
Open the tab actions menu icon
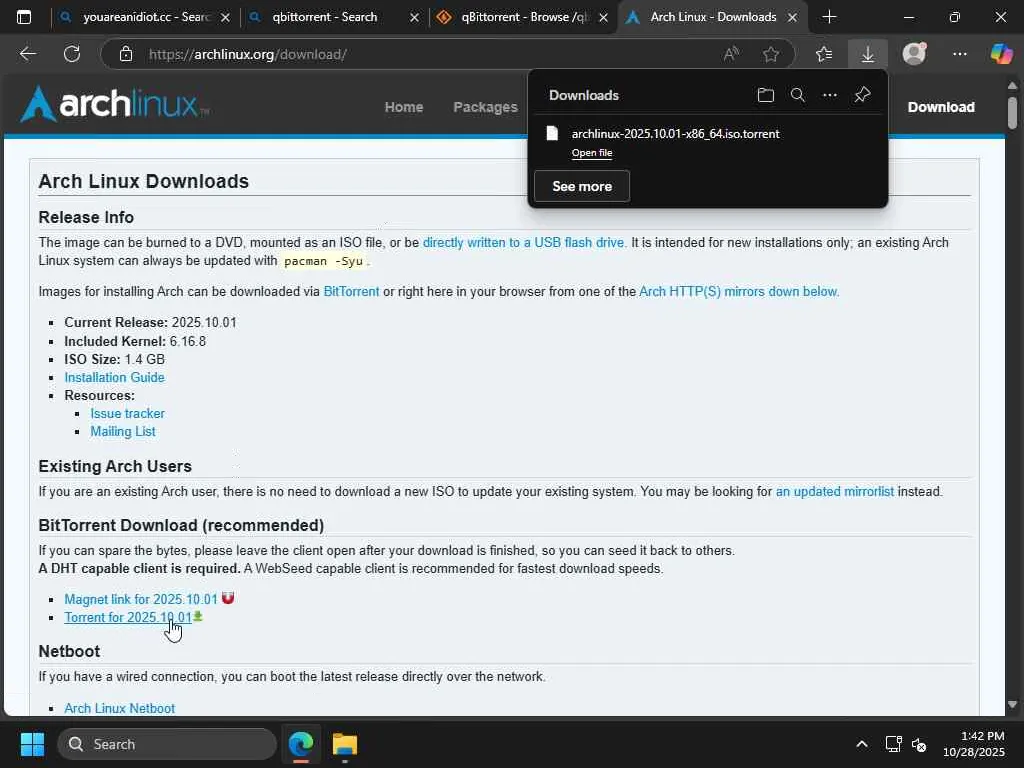[x=24, y=17]
